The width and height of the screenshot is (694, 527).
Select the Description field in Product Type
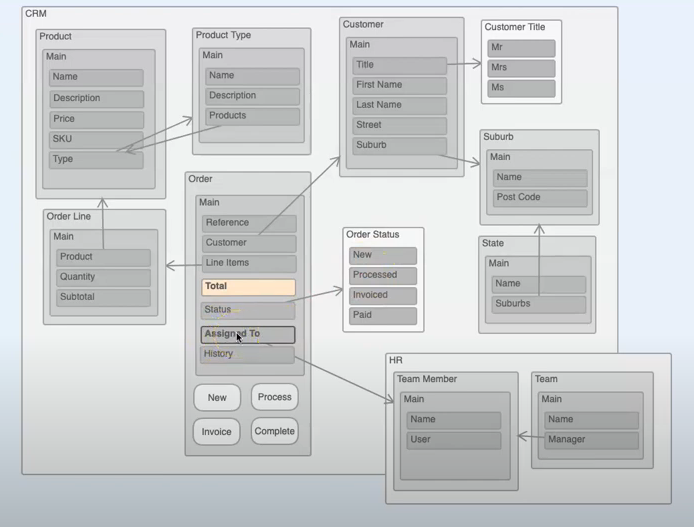coord(252,96)
